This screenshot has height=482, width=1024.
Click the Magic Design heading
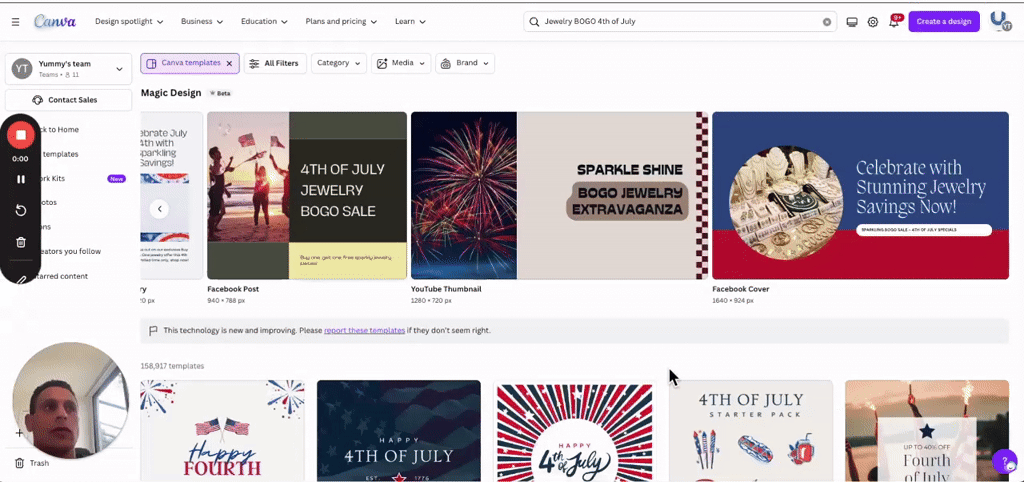coord(171,93)
